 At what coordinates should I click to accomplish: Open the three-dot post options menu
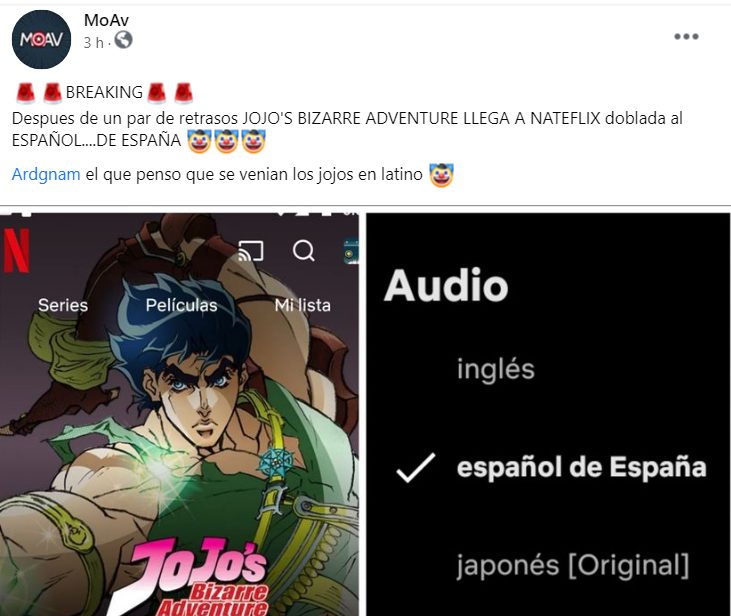pos(686,36)
